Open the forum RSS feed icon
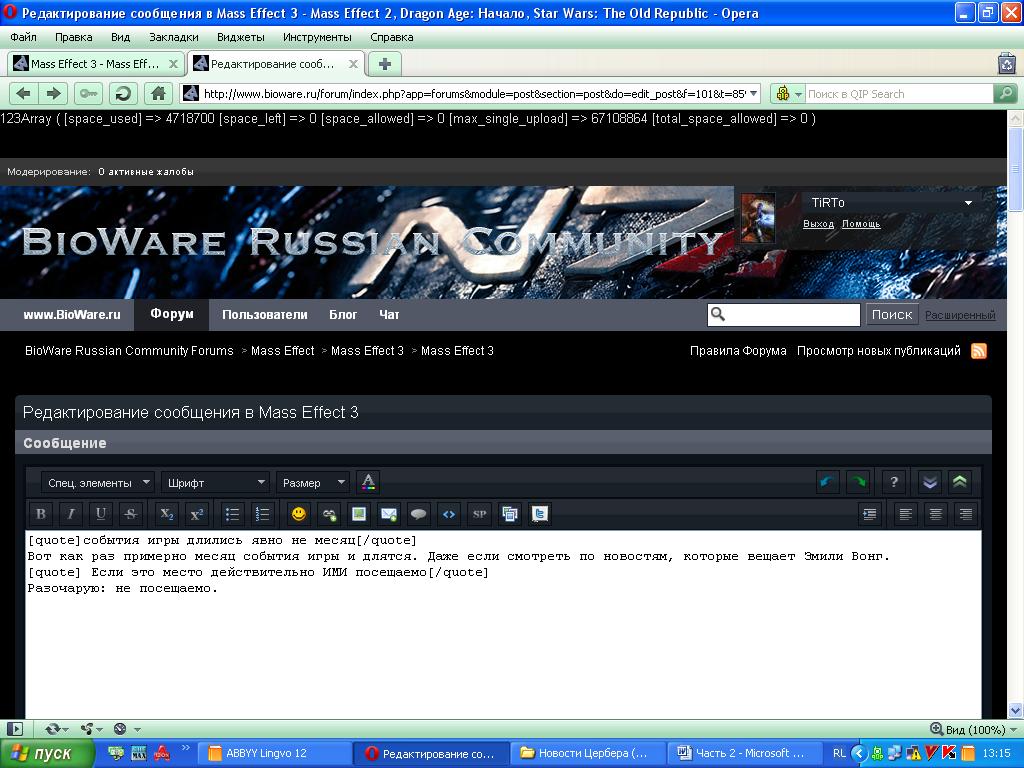The width and height of the screenshot is (1024, 768). 978,351
